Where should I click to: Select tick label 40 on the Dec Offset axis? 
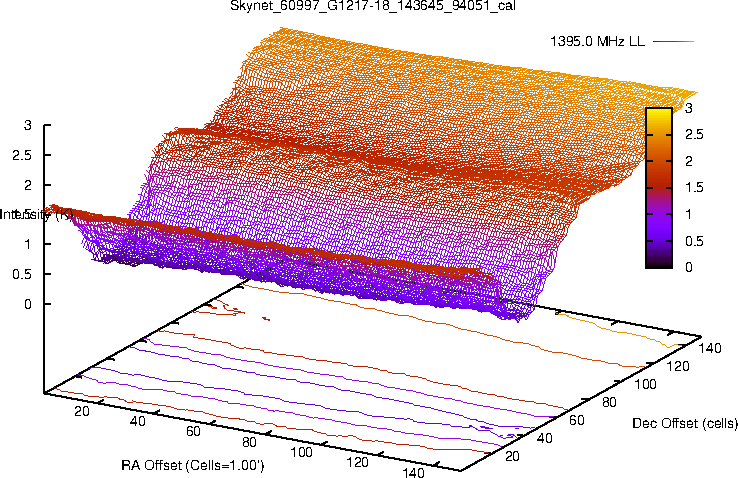point(545,438)
